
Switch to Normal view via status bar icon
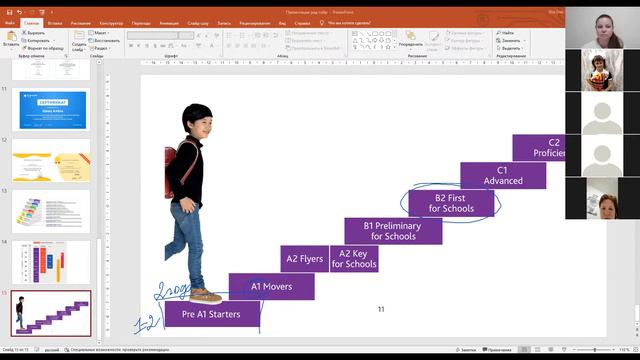(x=524, y=350)
